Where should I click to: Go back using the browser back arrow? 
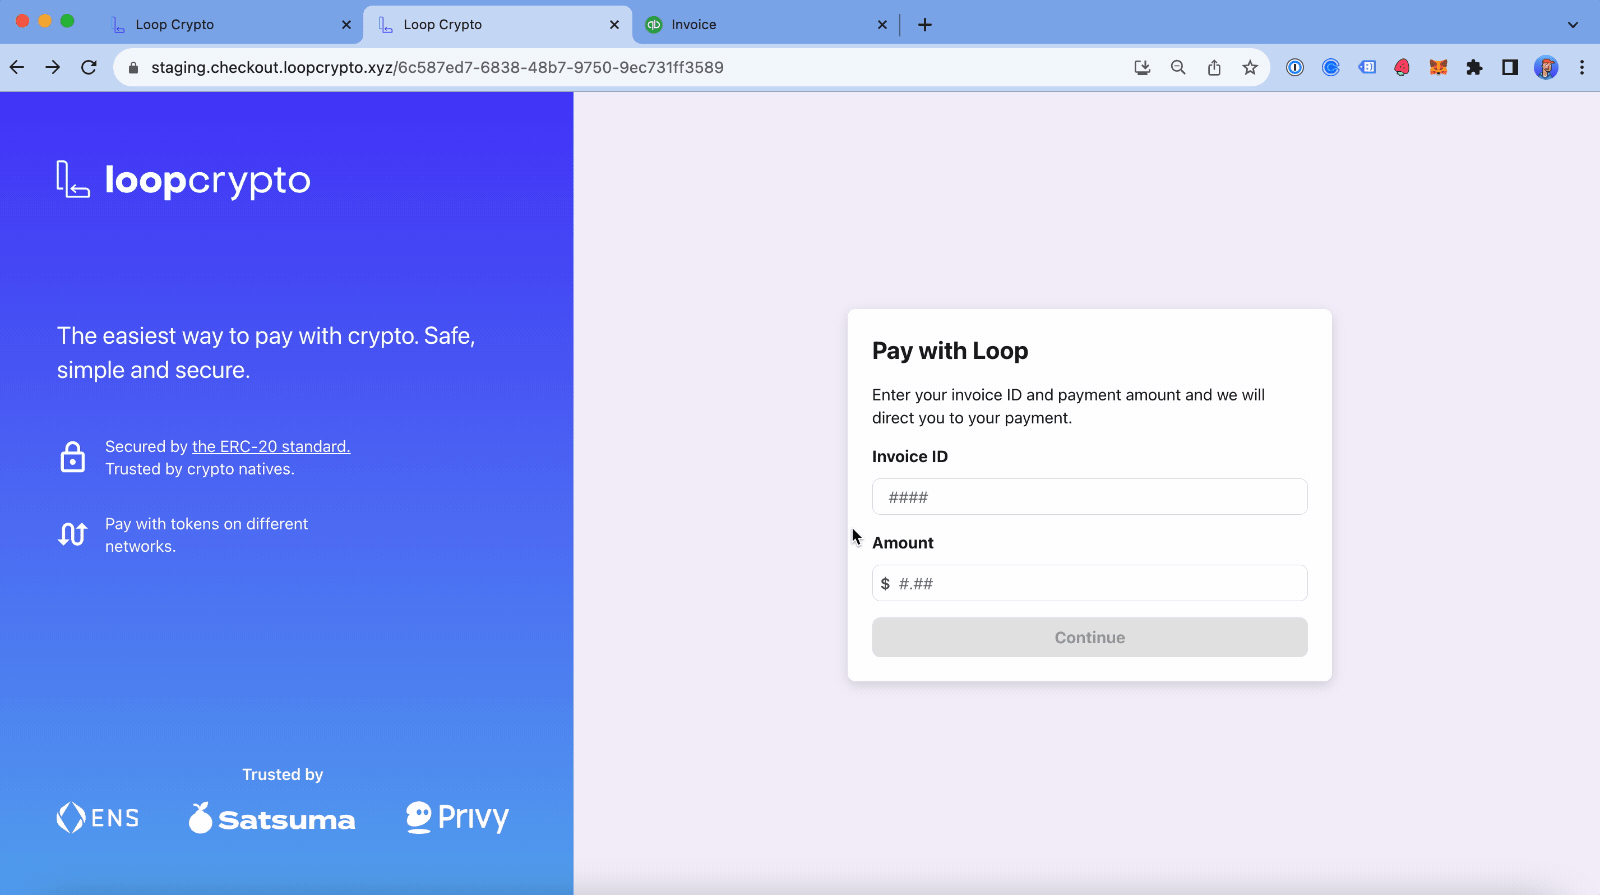(x=17, y=67)
